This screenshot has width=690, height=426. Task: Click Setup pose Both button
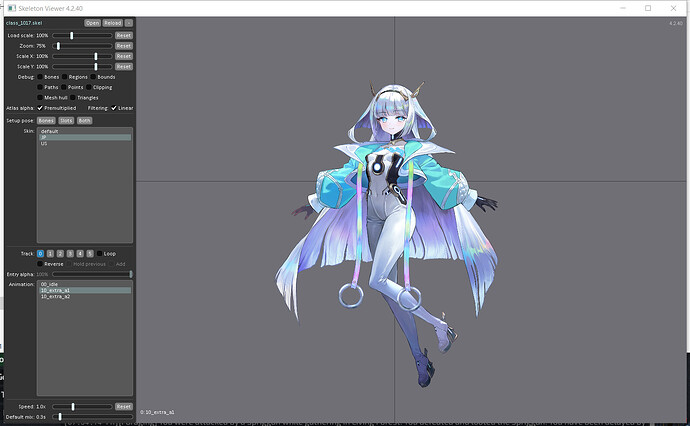point(84,121)
